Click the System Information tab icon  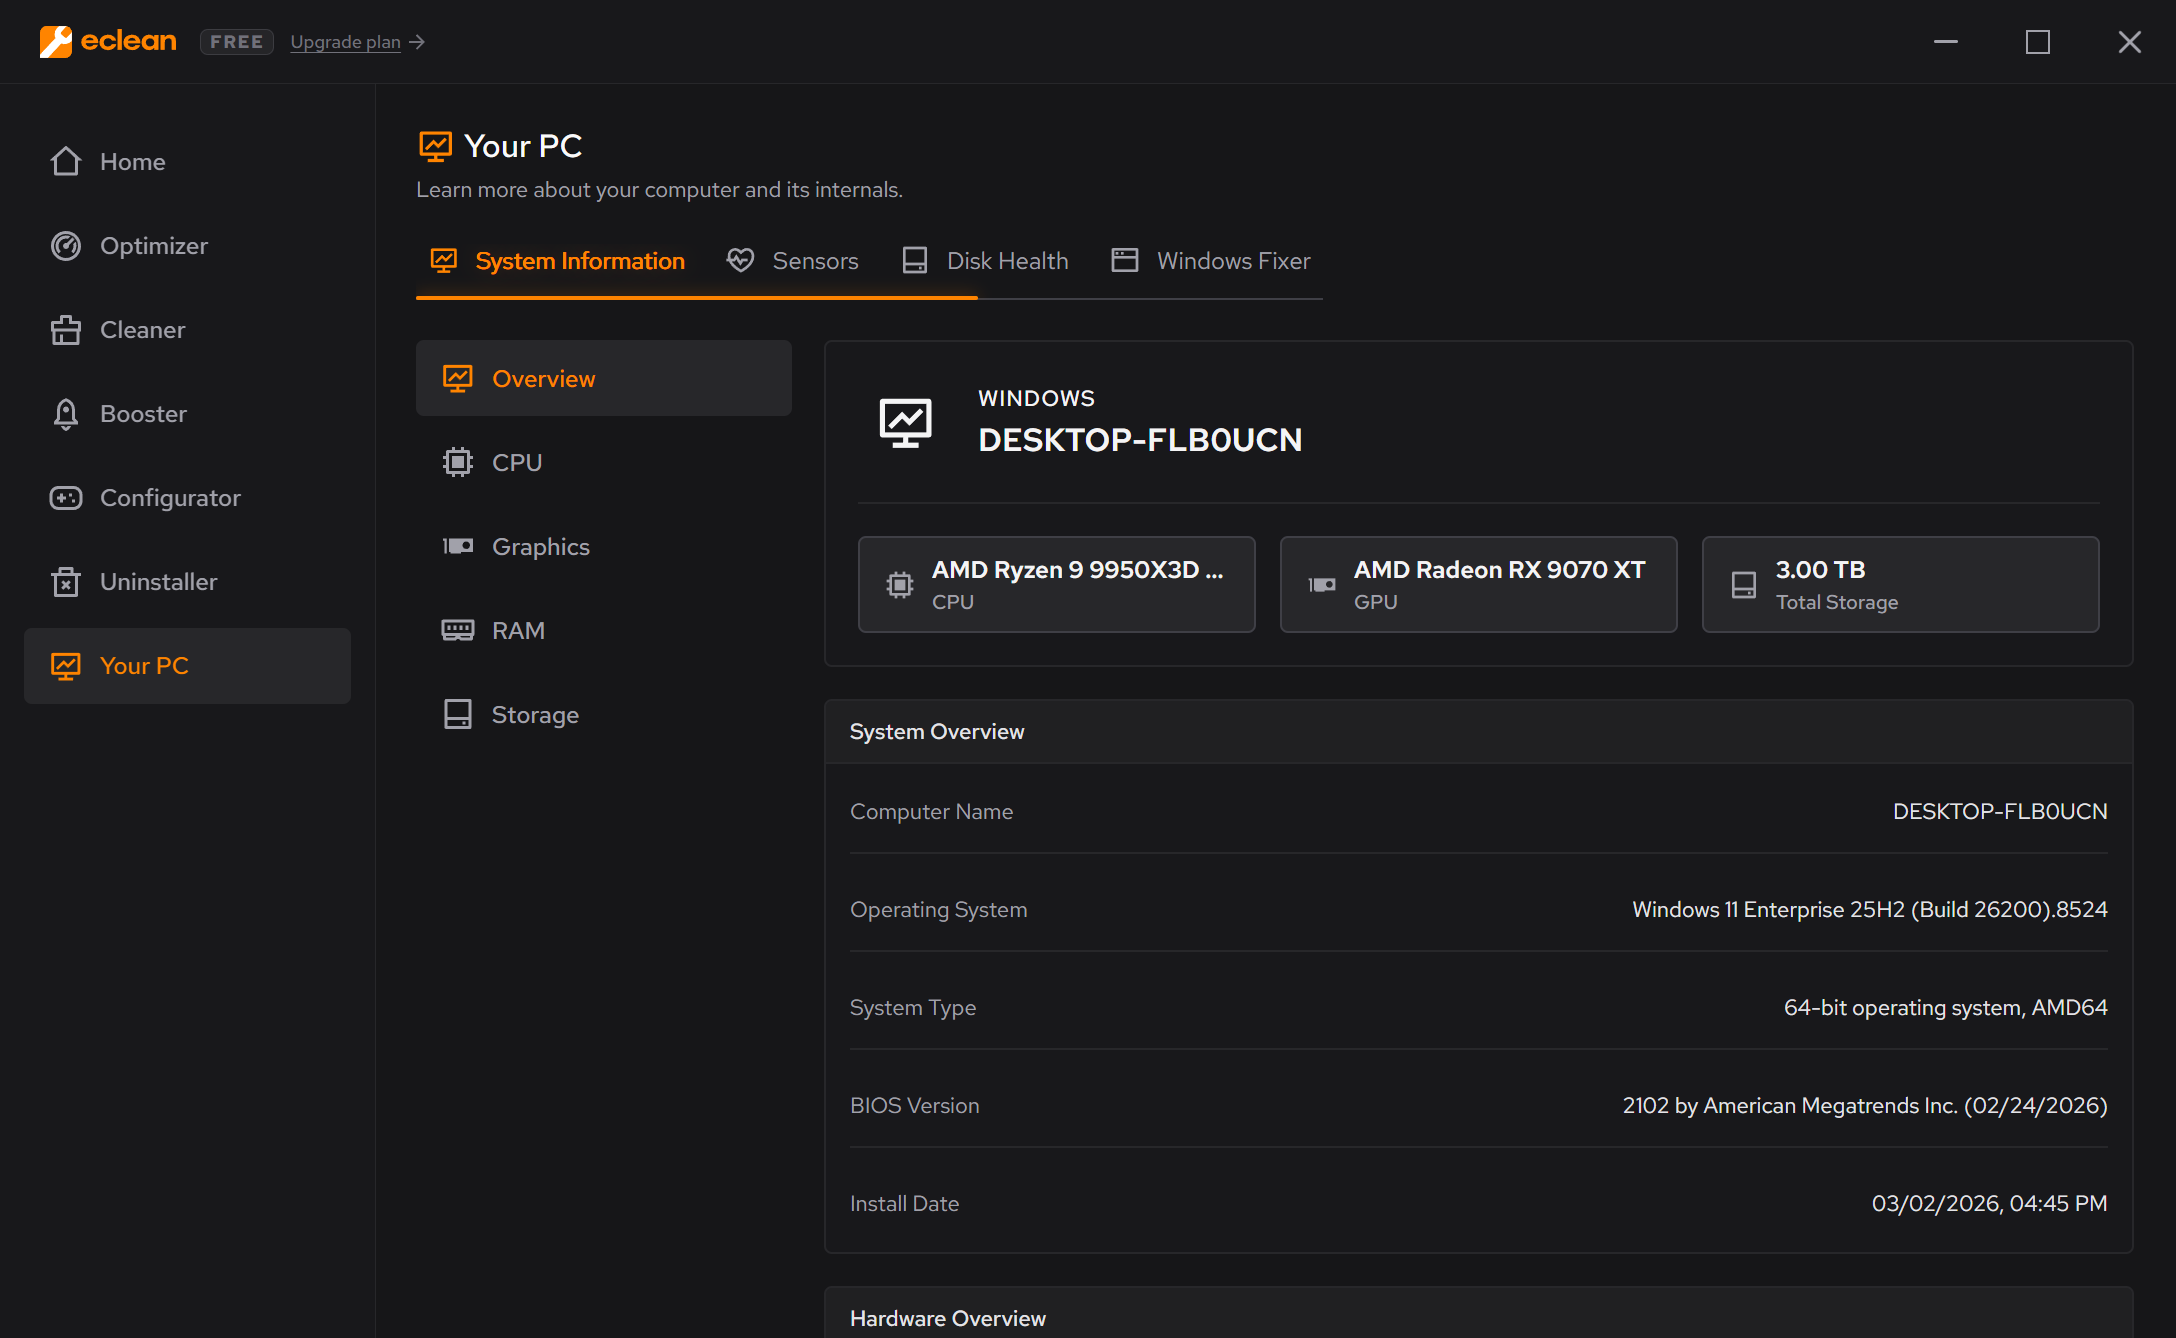(444, 261)
